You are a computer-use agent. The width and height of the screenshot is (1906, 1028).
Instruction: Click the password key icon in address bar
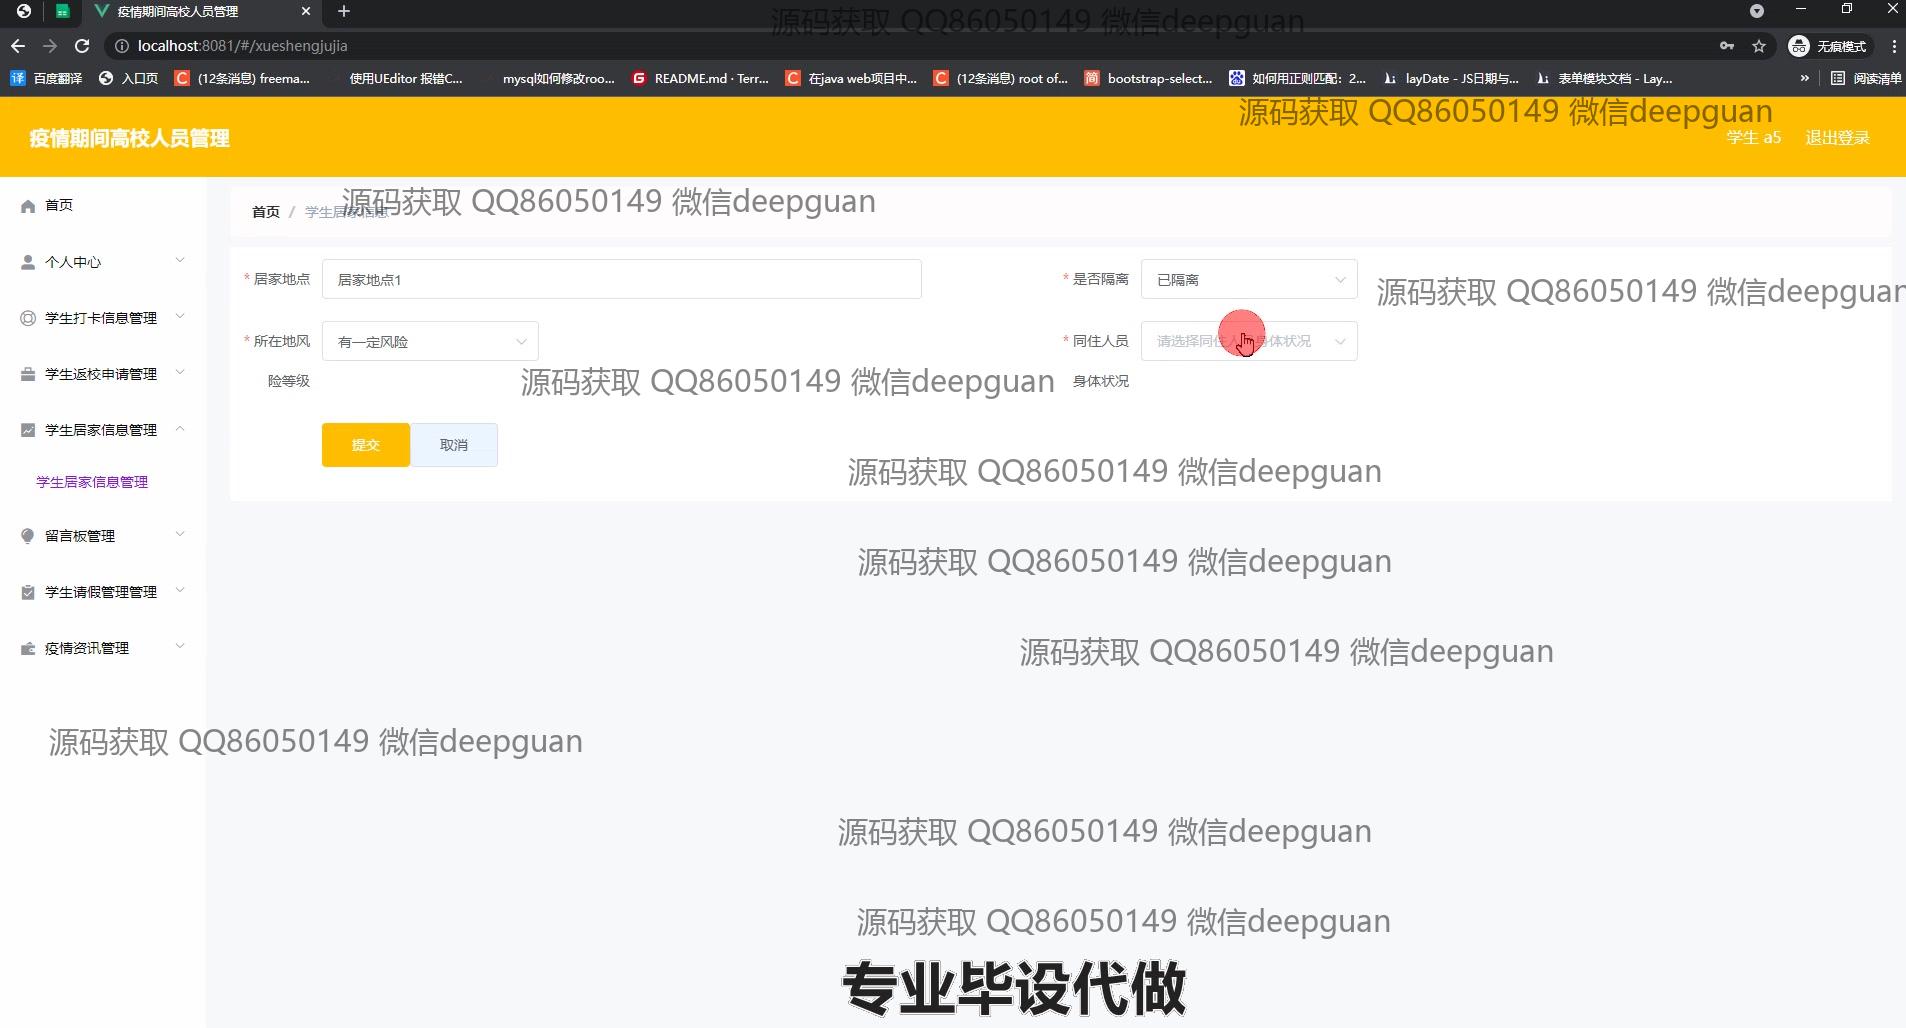coord(1727,46)
